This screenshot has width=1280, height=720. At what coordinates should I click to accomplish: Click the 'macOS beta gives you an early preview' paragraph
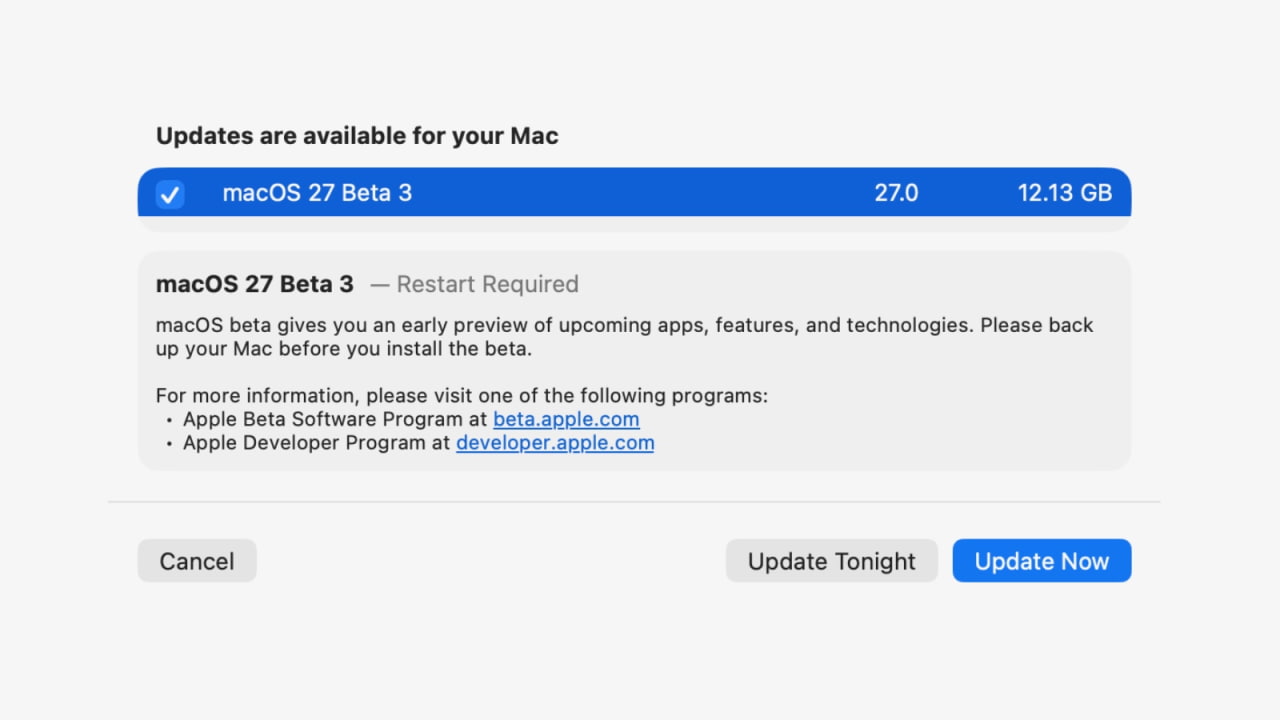[x=625, y=337]
